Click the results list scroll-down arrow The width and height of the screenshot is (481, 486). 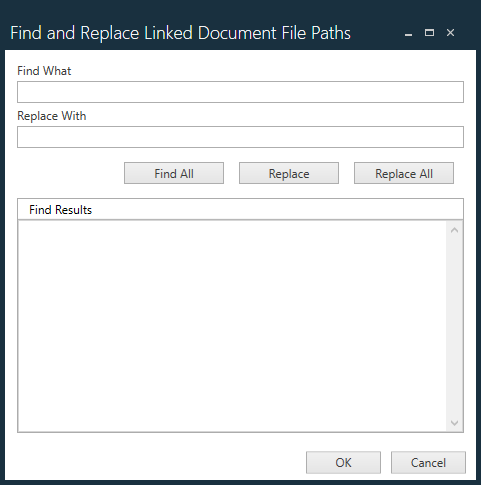point(454,423)
